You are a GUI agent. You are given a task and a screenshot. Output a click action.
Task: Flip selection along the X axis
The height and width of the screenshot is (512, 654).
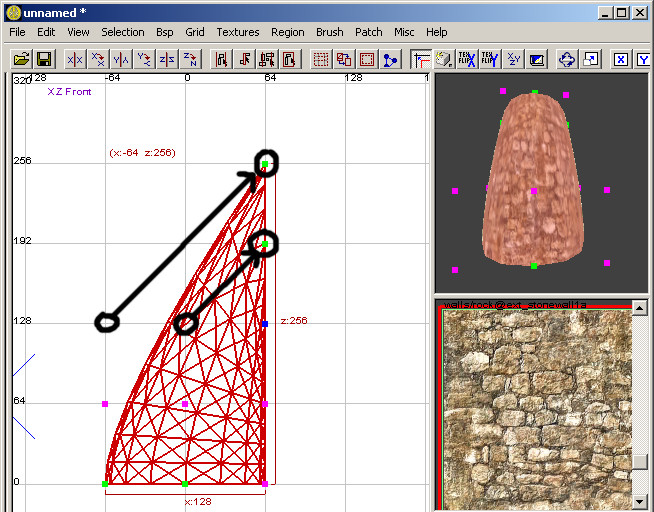75,60
